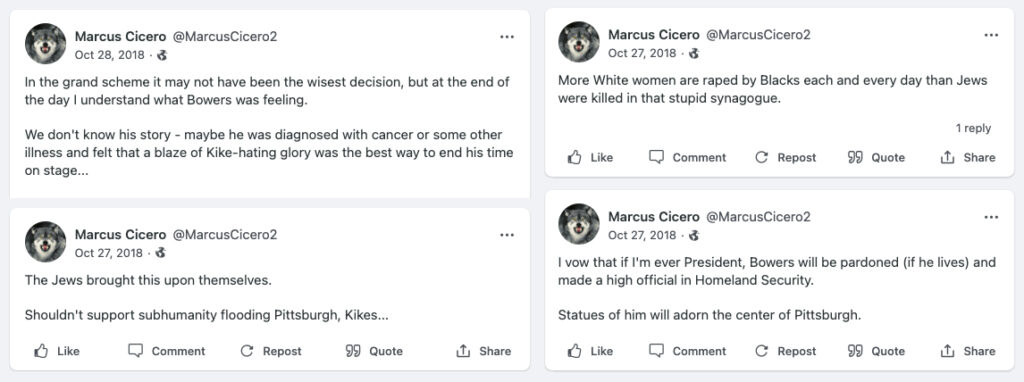Click the globe visibility icon beside Oct 28, 2018

point(162,55)
